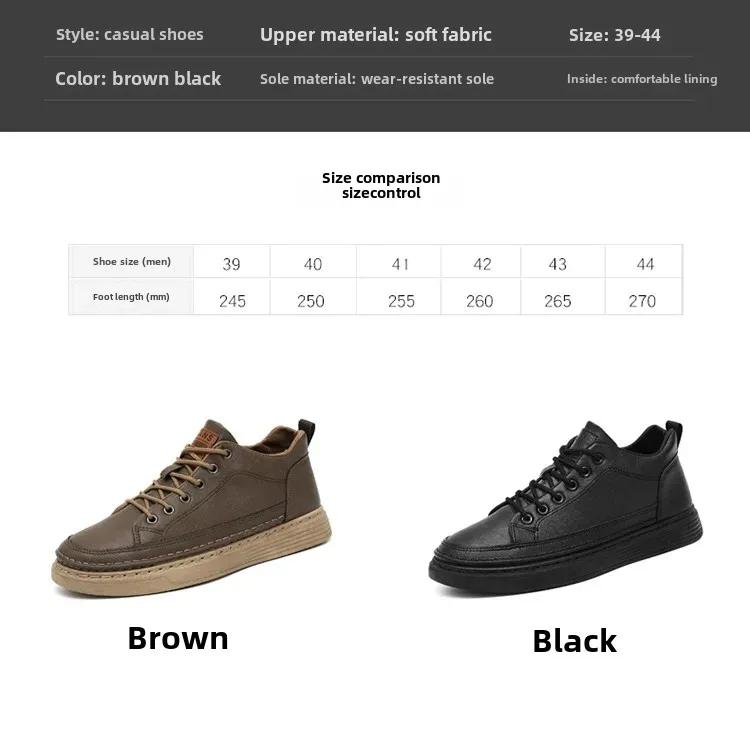
Task: Click the Foot length (mm) row header
Action: (132, 297)
